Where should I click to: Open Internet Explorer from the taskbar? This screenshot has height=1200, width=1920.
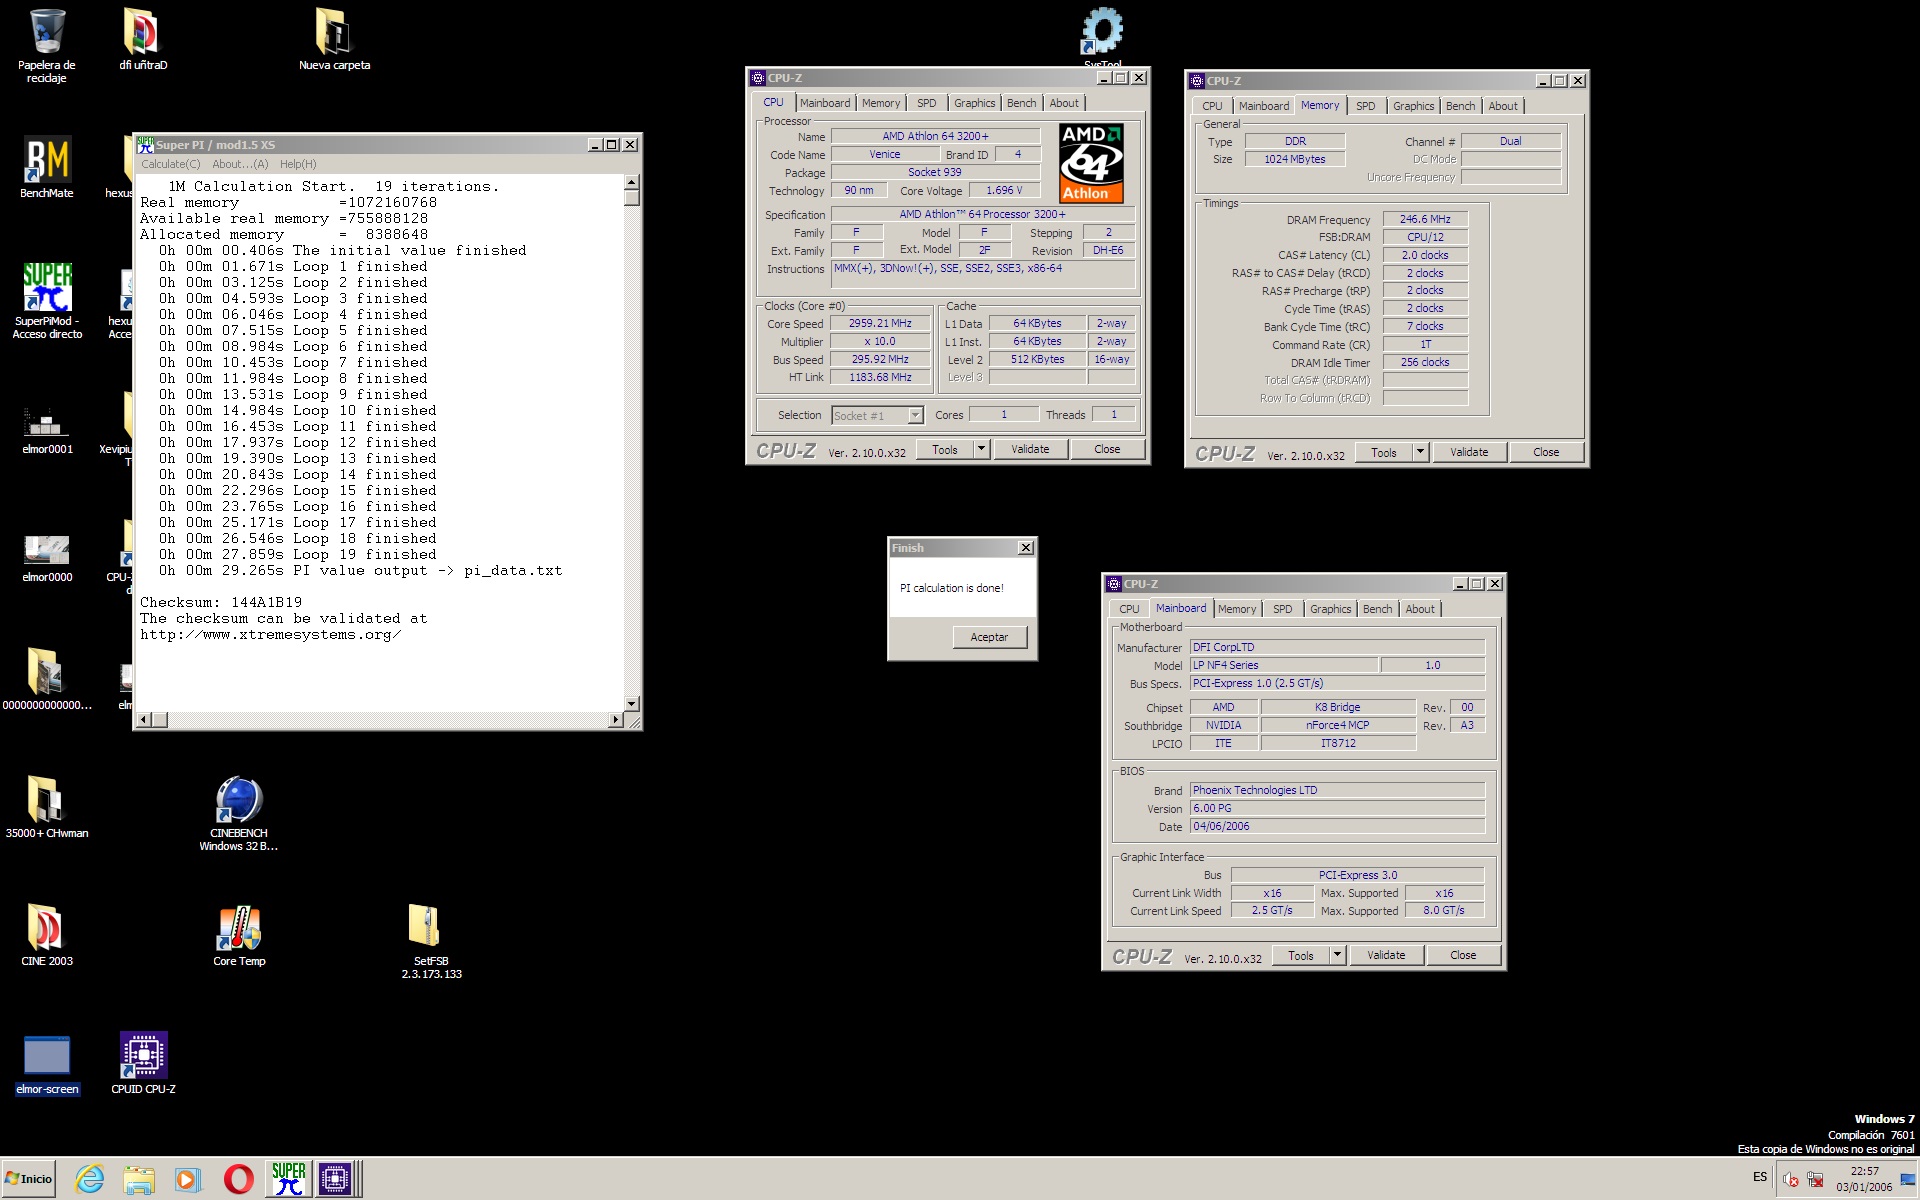(x=90, y=1179)
